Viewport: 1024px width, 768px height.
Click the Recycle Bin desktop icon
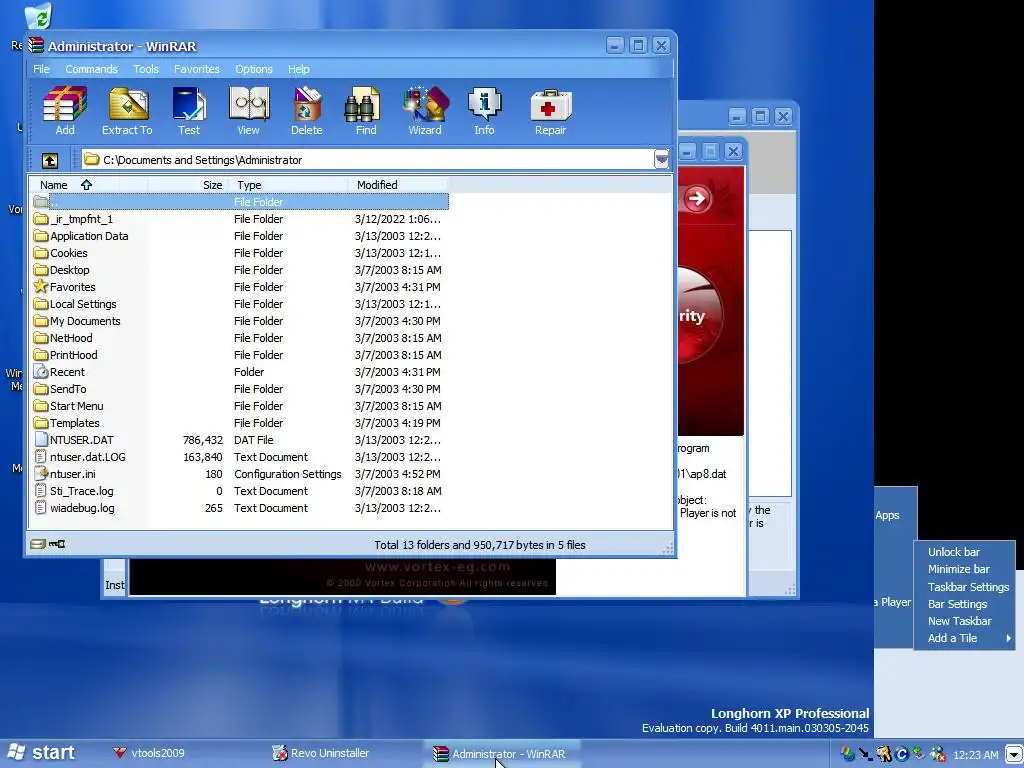[39, 16]
